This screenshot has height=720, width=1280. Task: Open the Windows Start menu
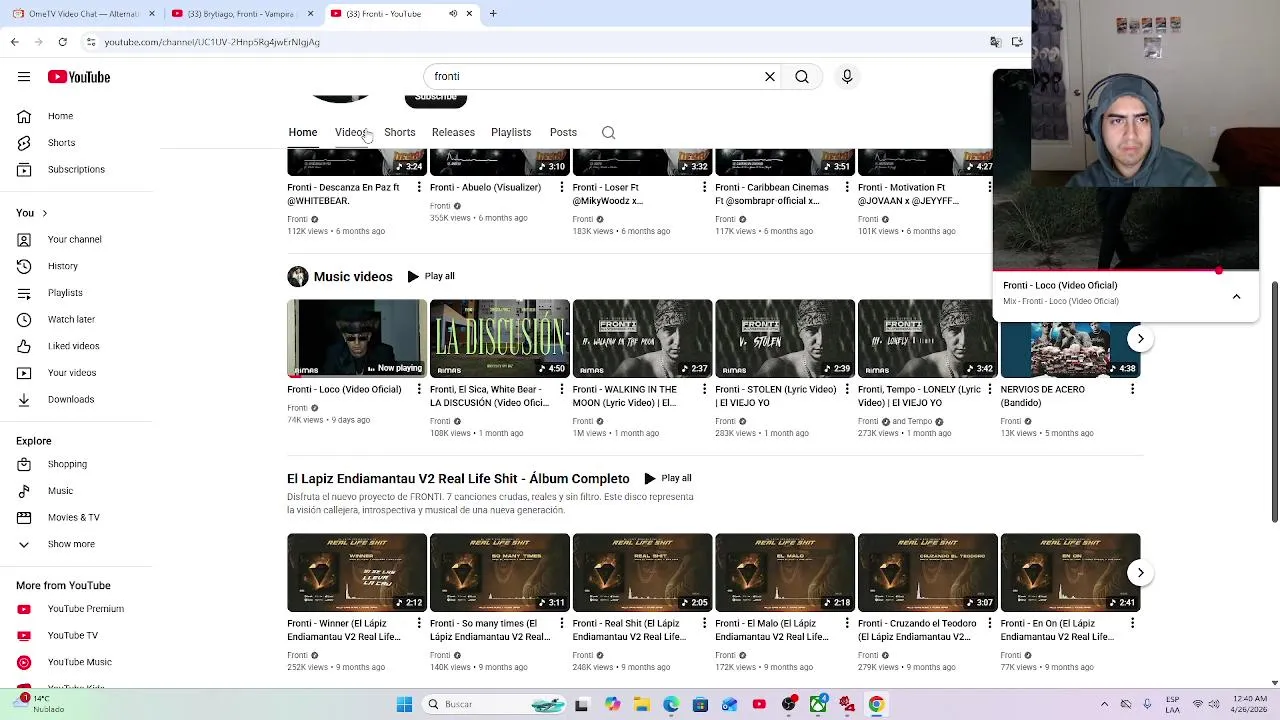pyautogui.click(x=404, y=704)
